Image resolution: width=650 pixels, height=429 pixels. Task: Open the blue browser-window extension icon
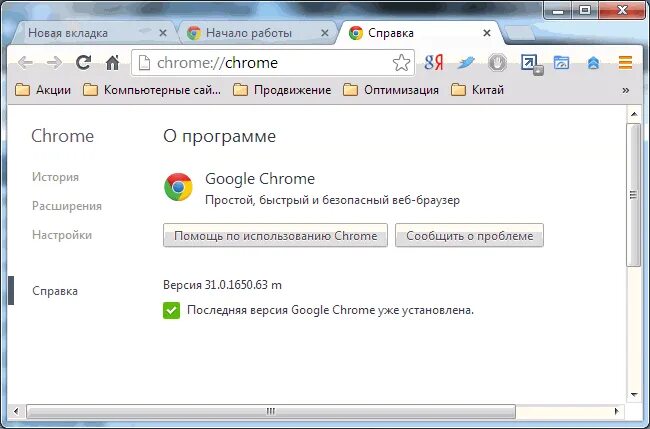click(x=561, y=63)
